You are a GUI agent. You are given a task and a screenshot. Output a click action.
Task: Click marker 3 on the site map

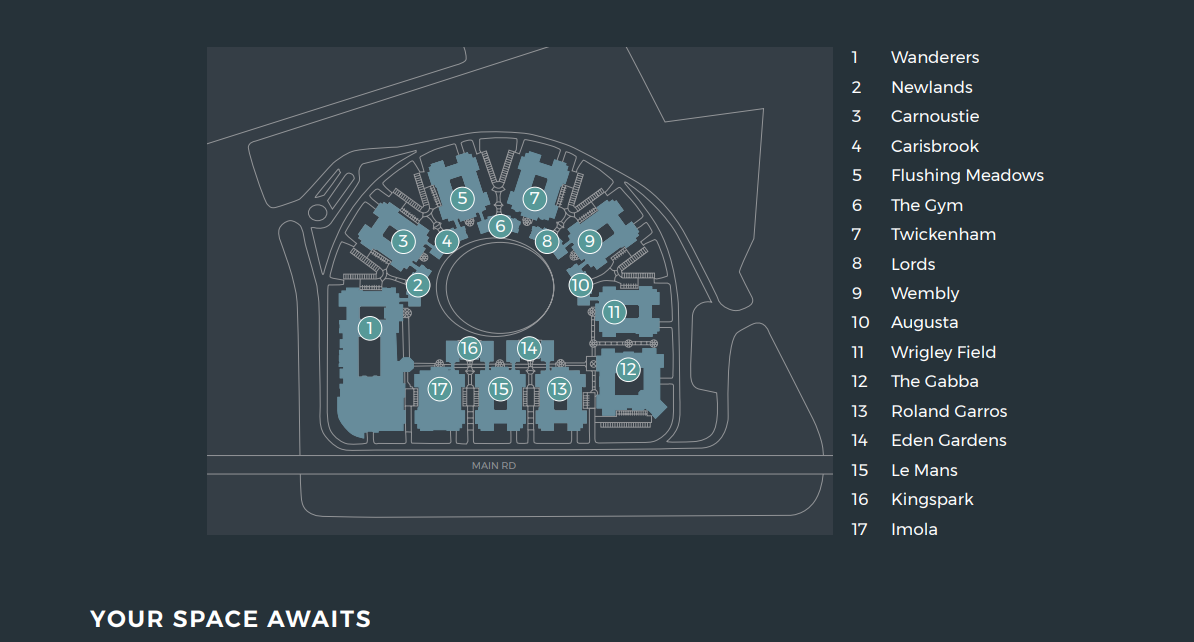point(403,241)
